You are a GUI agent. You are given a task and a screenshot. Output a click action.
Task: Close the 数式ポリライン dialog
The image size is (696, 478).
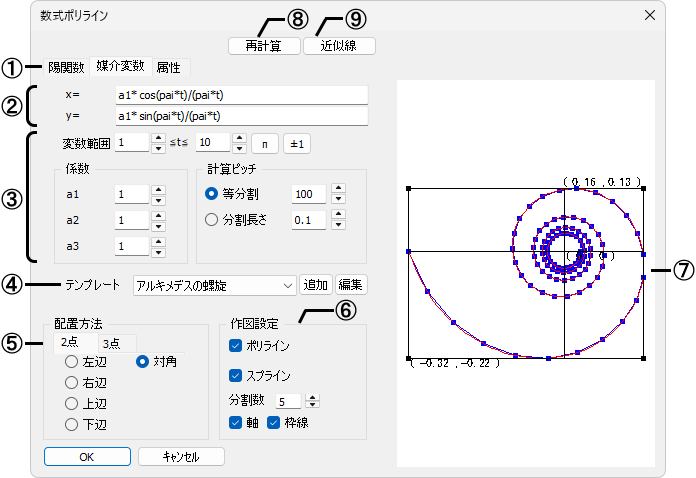pos(650,16)
